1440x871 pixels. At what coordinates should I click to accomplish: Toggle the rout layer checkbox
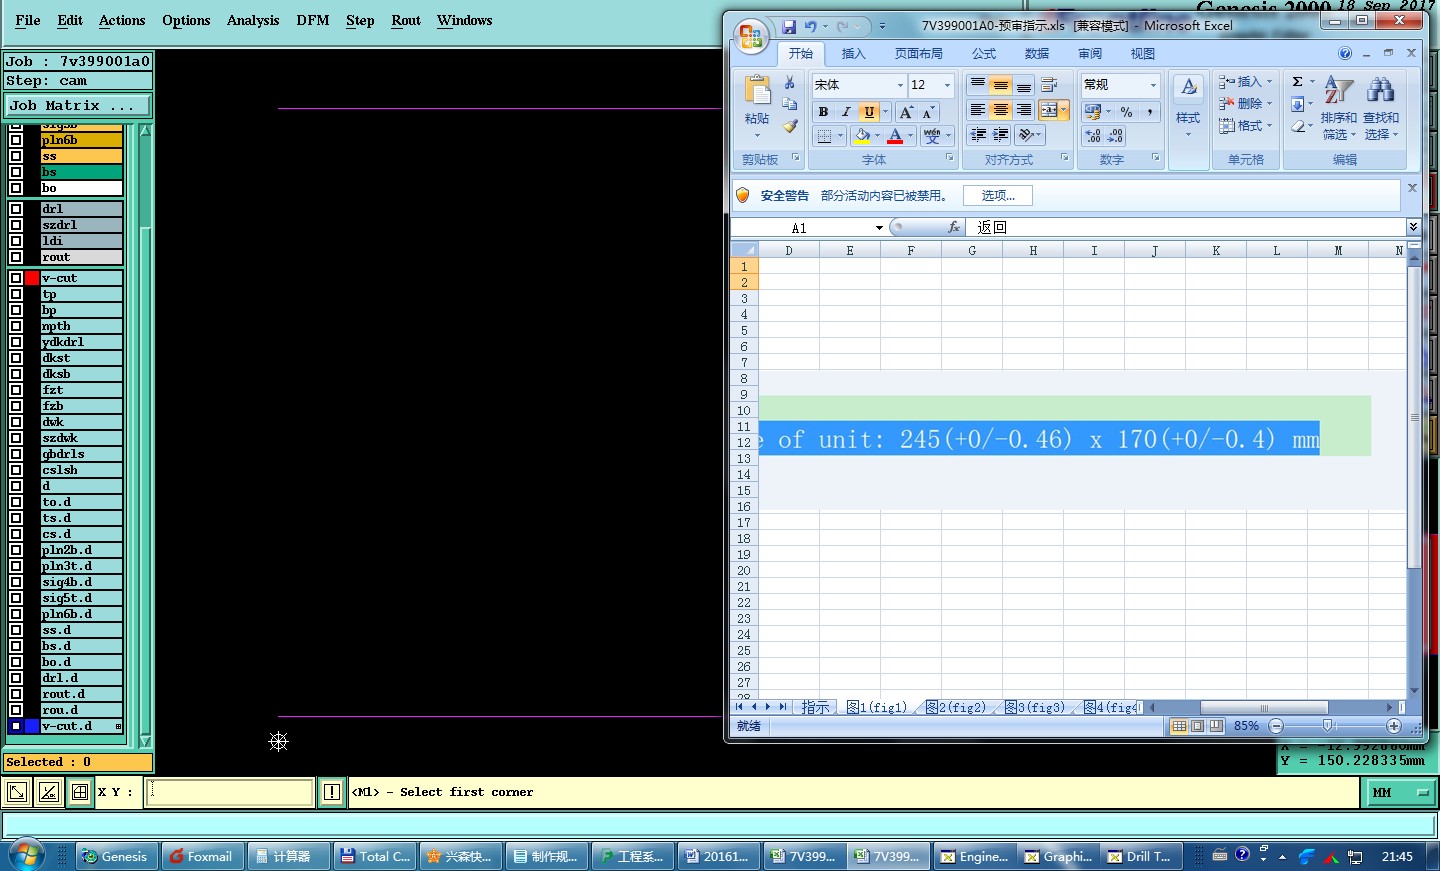(16, 257)
